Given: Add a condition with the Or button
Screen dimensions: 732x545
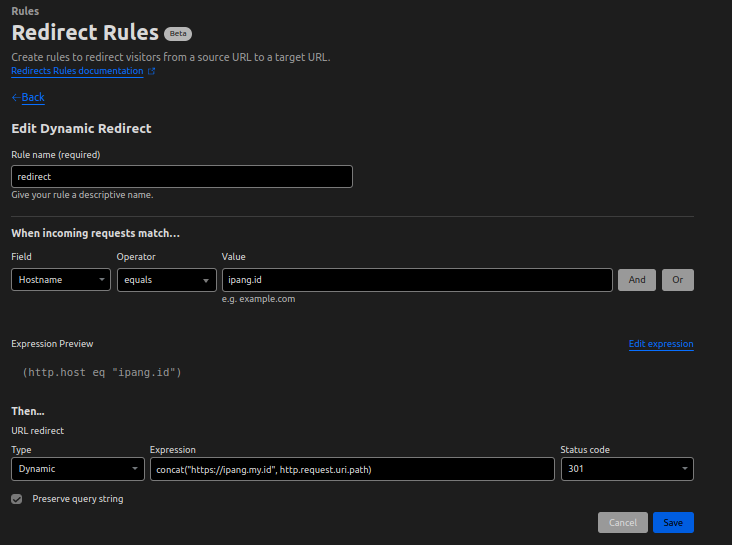Looking at the screenshot, I should (677, 280).
